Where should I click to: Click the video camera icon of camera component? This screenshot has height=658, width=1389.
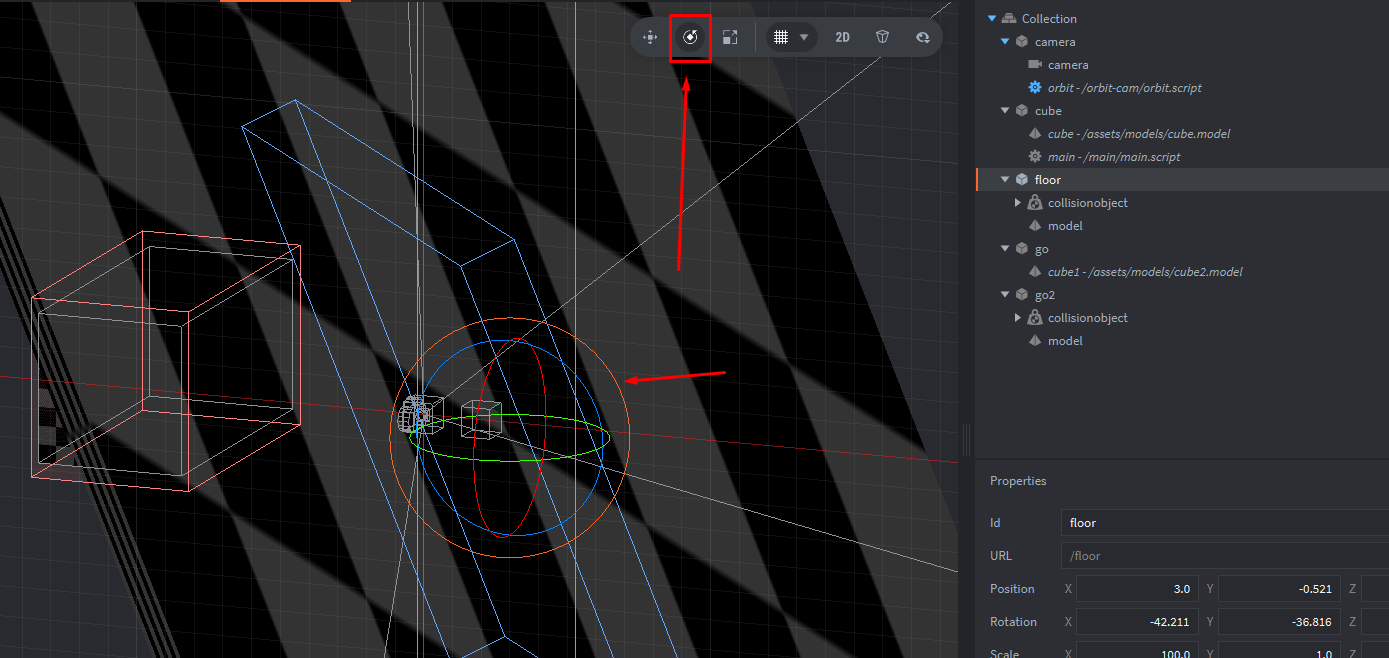(1035, 65)
